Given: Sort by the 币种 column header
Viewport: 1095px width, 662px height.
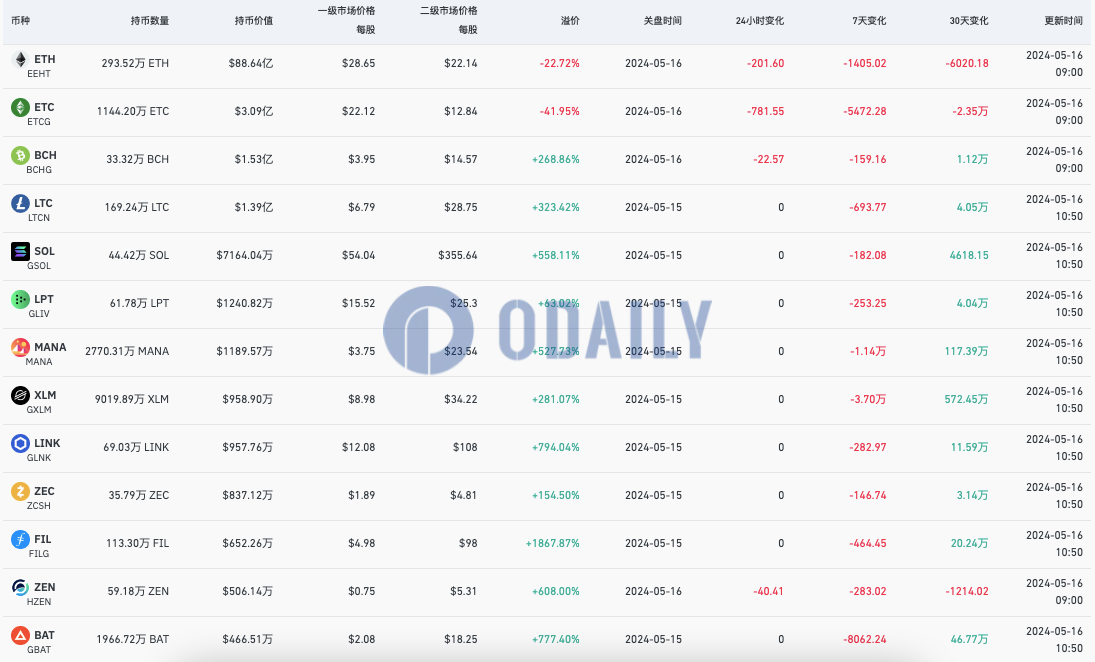Looking at the screenshot, I should click(x=20, y=20).
